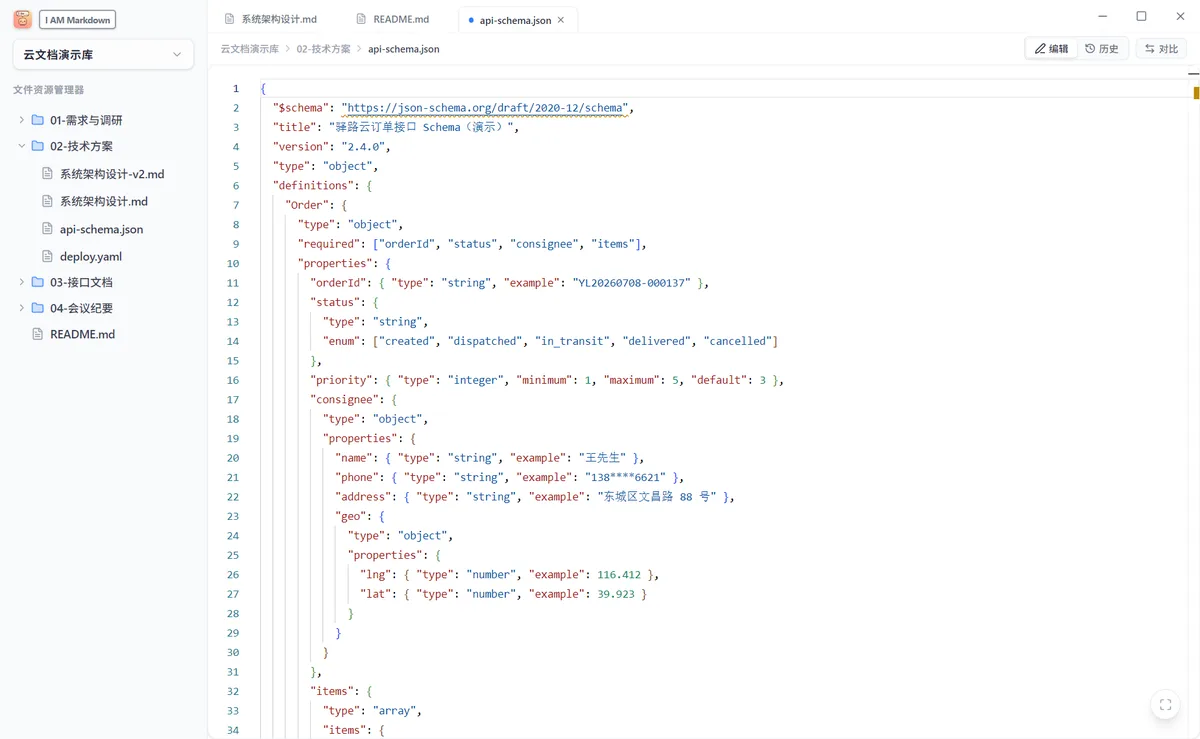Click the "address" example 东城区文昌路 88 号

[x=657, y=497]
